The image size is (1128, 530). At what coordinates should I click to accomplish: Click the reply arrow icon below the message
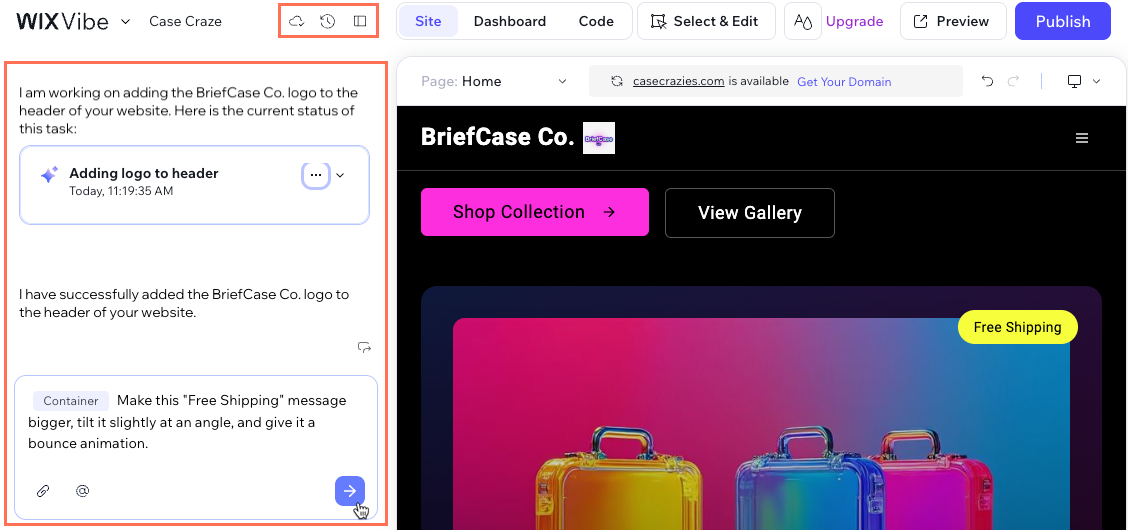[365, 347]
